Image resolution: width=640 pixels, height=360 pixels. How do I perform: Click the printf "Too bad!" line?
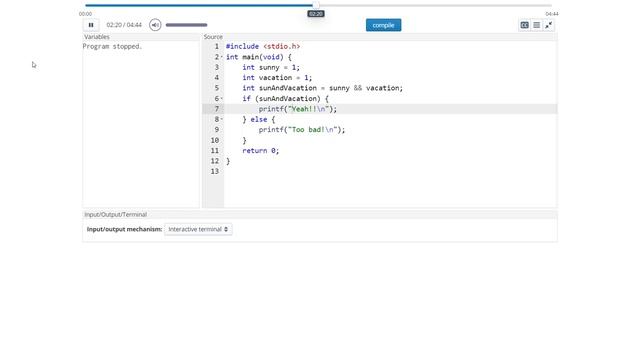click(x=302, y=130)
